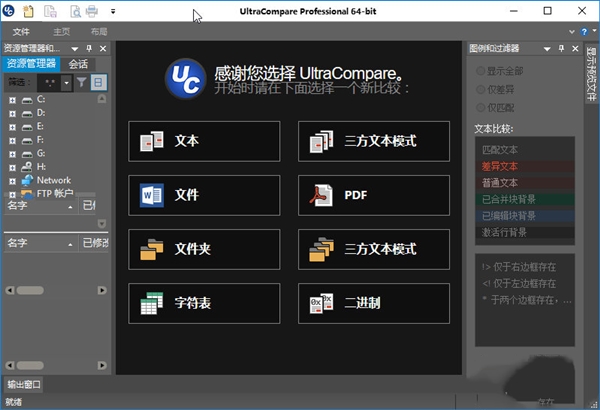Open the 资源管理器 panel options dropdown arrow

75,49
